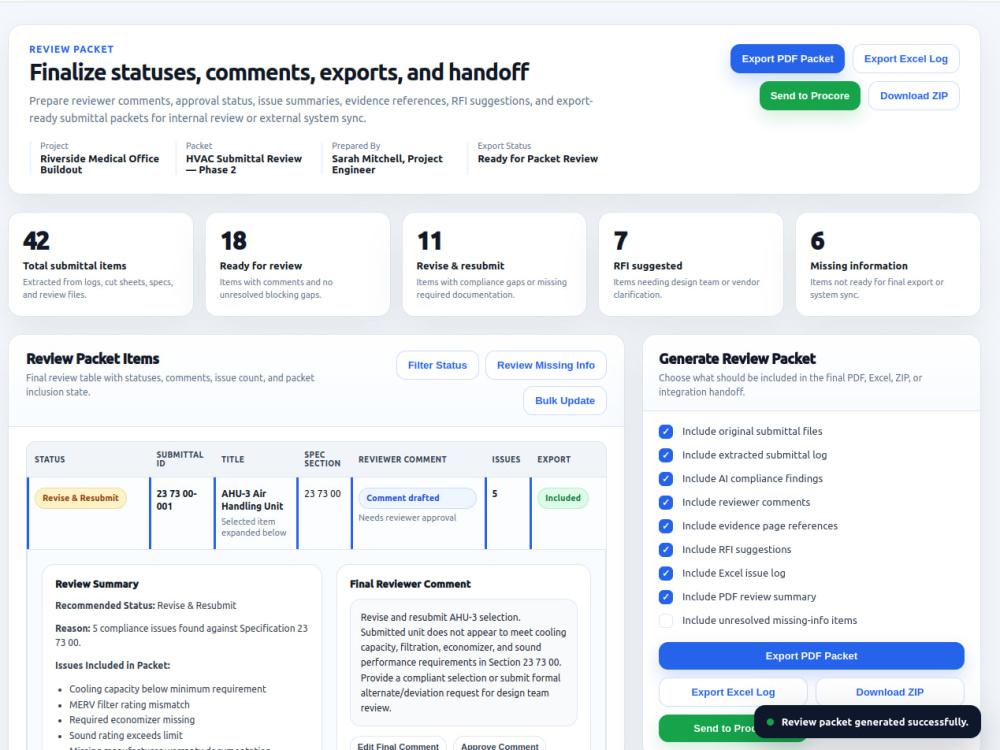Click the STATUS column header
The width and height of the screenshot is (1000, 750).
[50, 459]
